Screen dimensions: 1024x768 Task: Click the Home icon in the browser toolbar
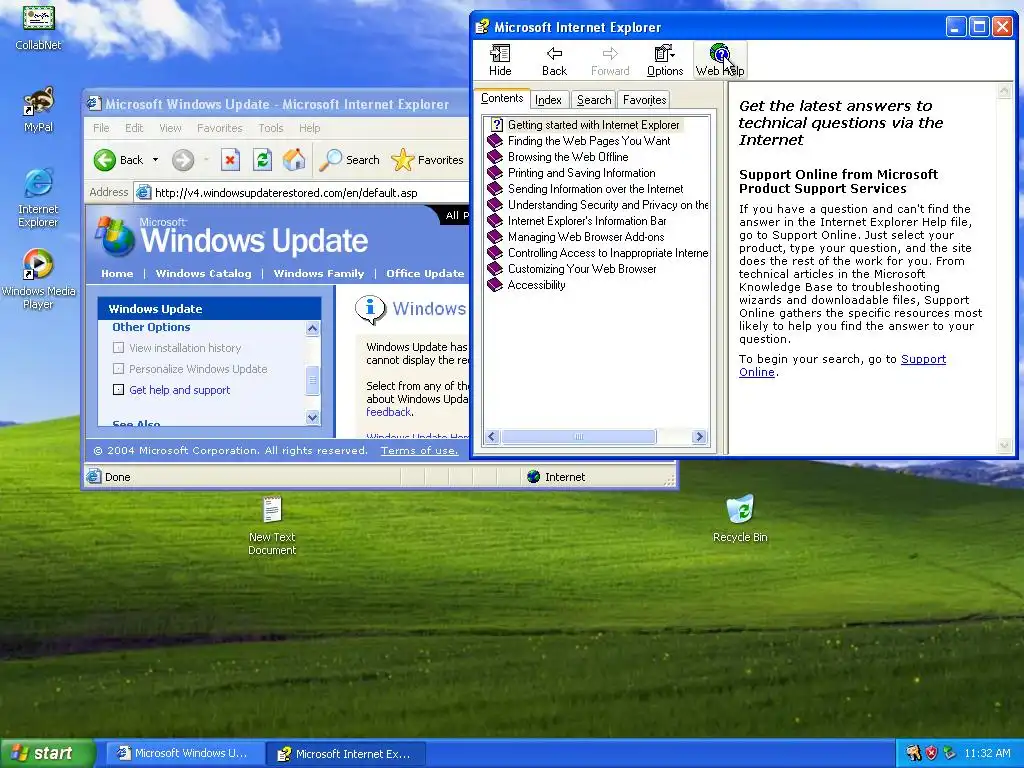click(x=294, y=160)
